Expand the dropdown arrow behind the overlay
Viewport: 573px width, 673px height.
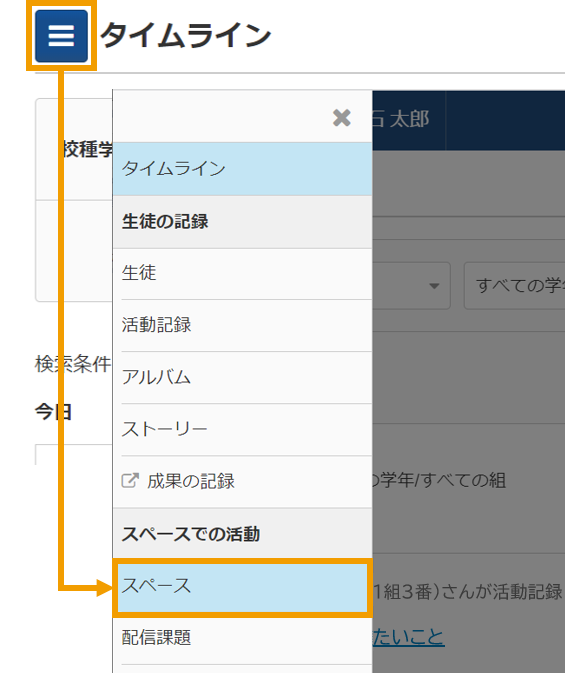coord(434,286)
